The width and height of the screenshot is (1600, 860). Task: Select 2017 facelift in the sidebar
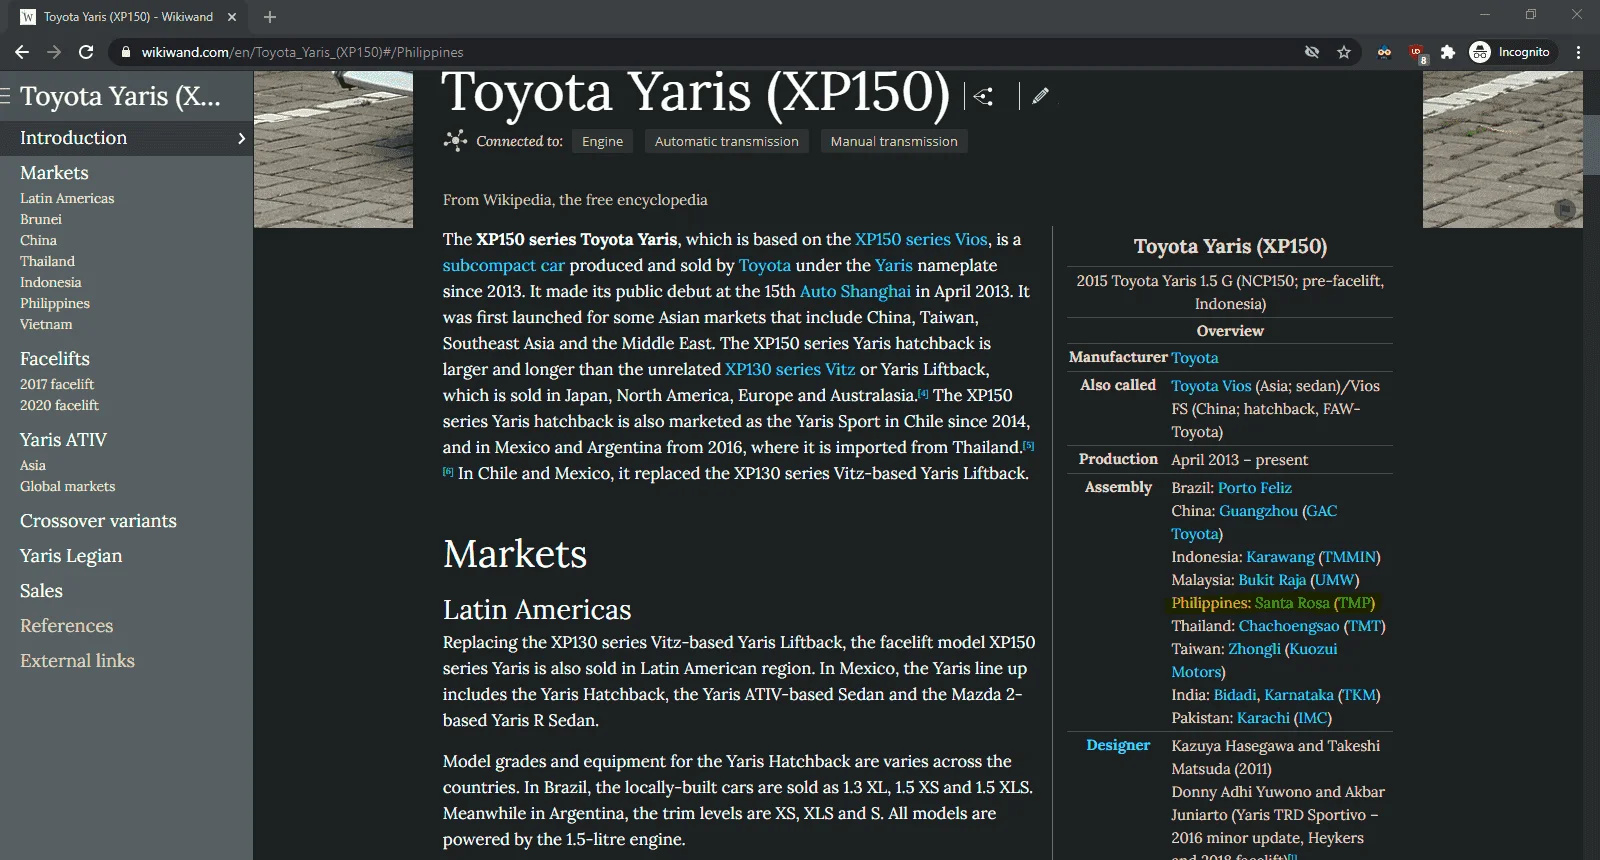pos(57,385)
